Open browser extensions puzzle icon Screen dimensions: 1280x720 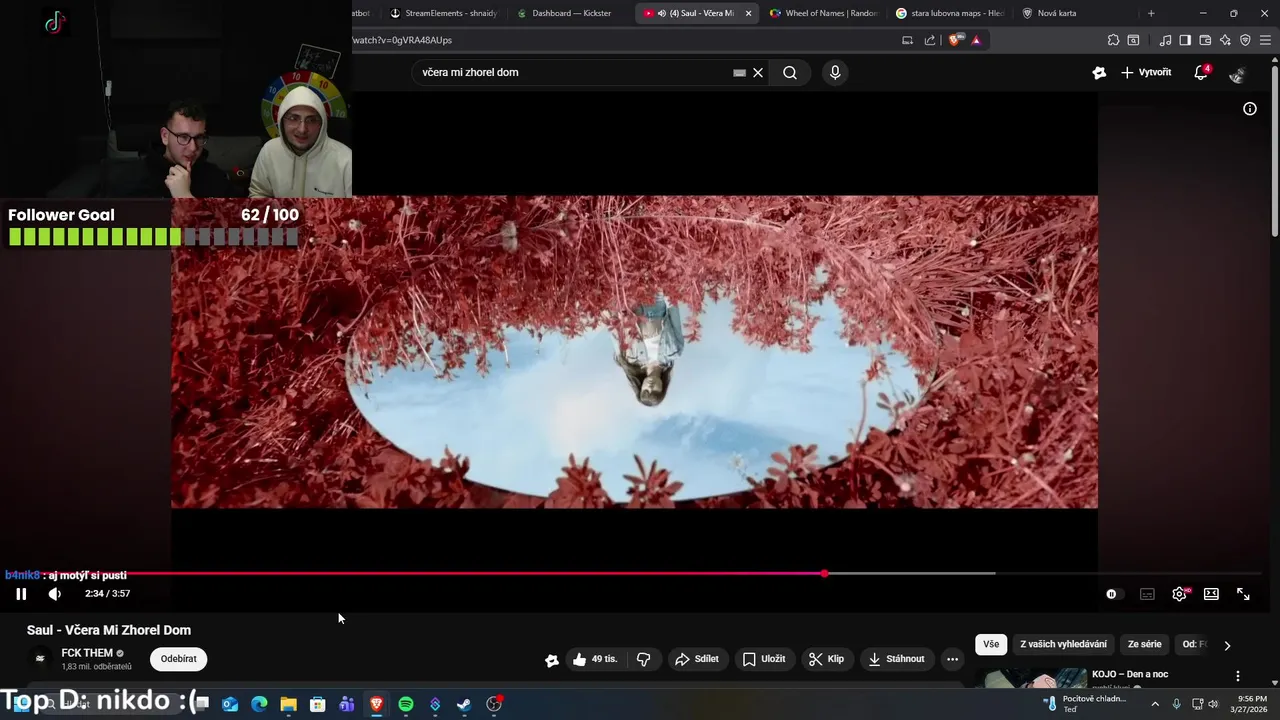[x=1113, y=40]
